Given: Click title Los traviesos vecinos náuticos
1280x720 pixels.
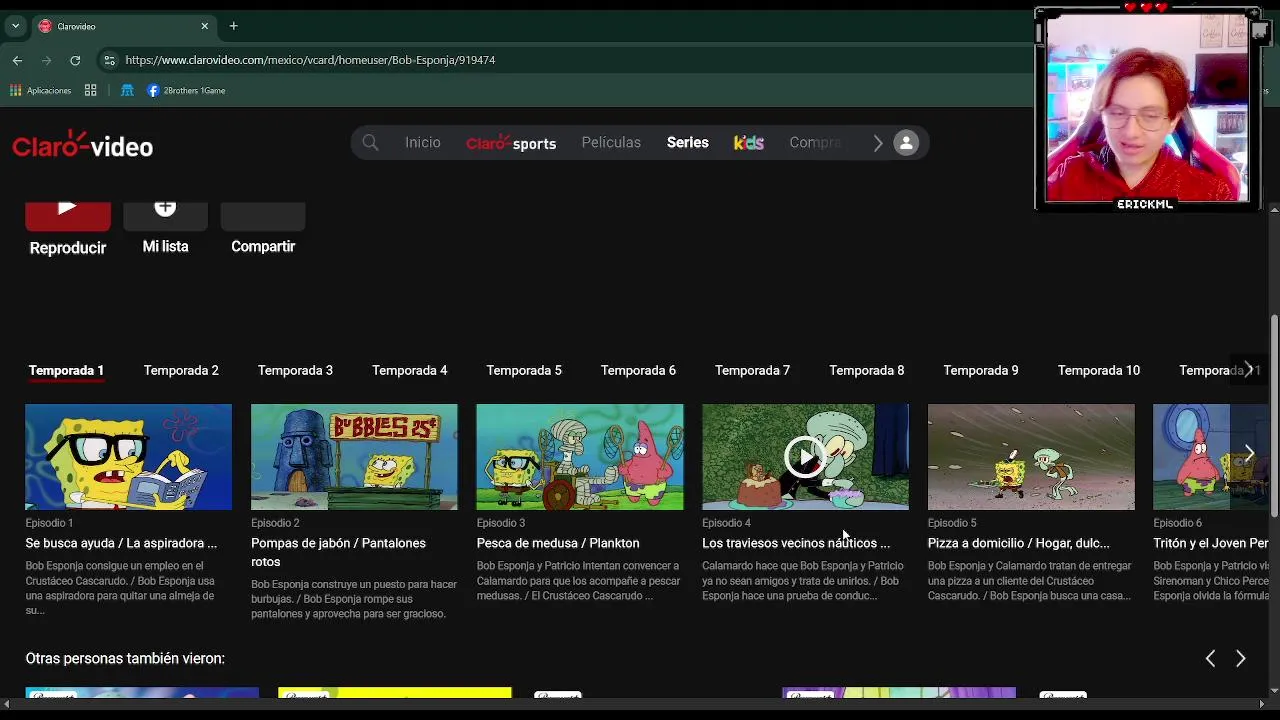Looking at the screenshot, I should [x=796, y=543].
